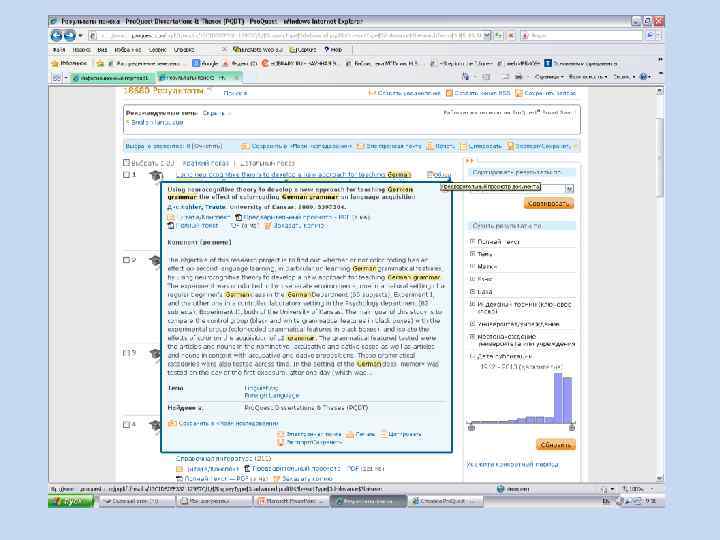Click the orange Sort button

pos(548,203)
